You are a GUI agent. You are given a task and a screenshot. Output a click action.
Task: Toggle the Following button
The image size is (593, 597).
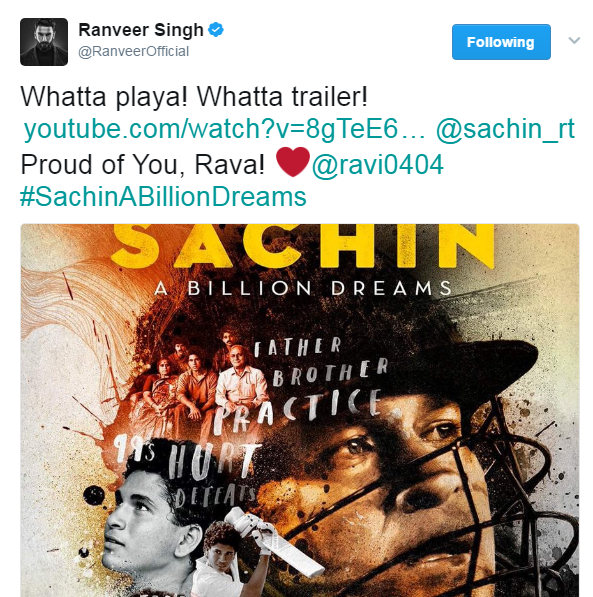click(x=501, y=42)
